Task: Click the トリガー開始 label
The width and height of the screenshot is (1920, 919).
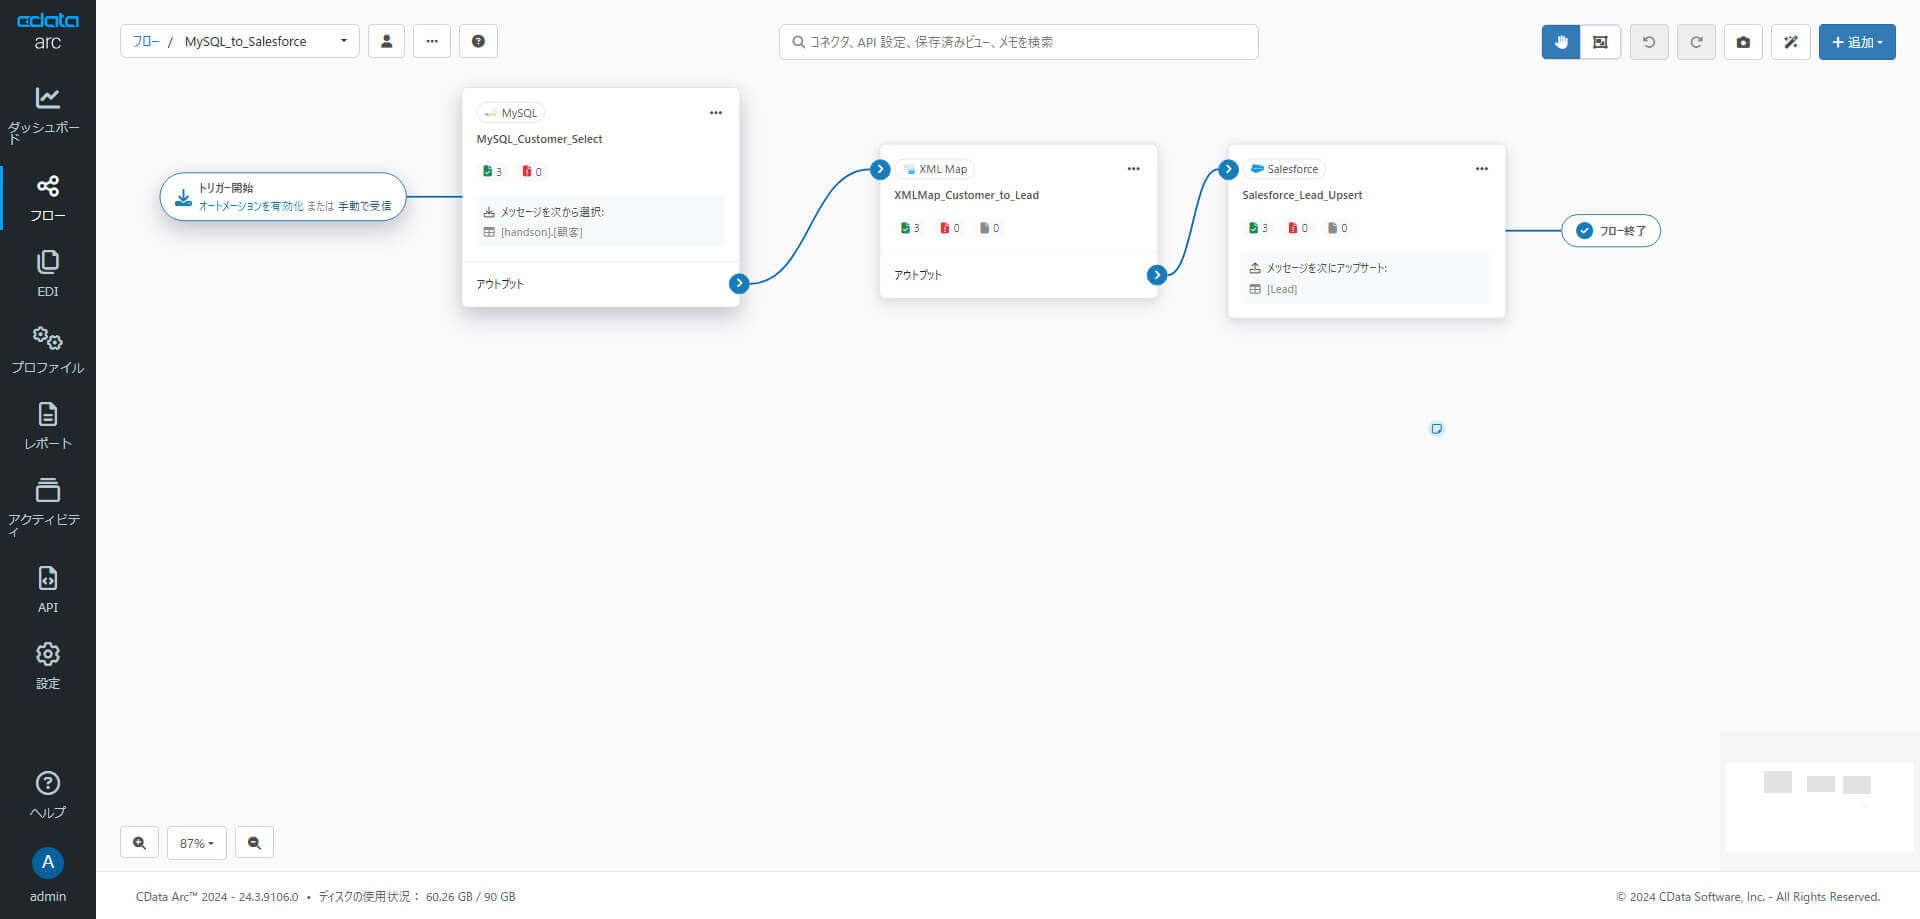Action: pyautogui.click(x=226, y=188)
